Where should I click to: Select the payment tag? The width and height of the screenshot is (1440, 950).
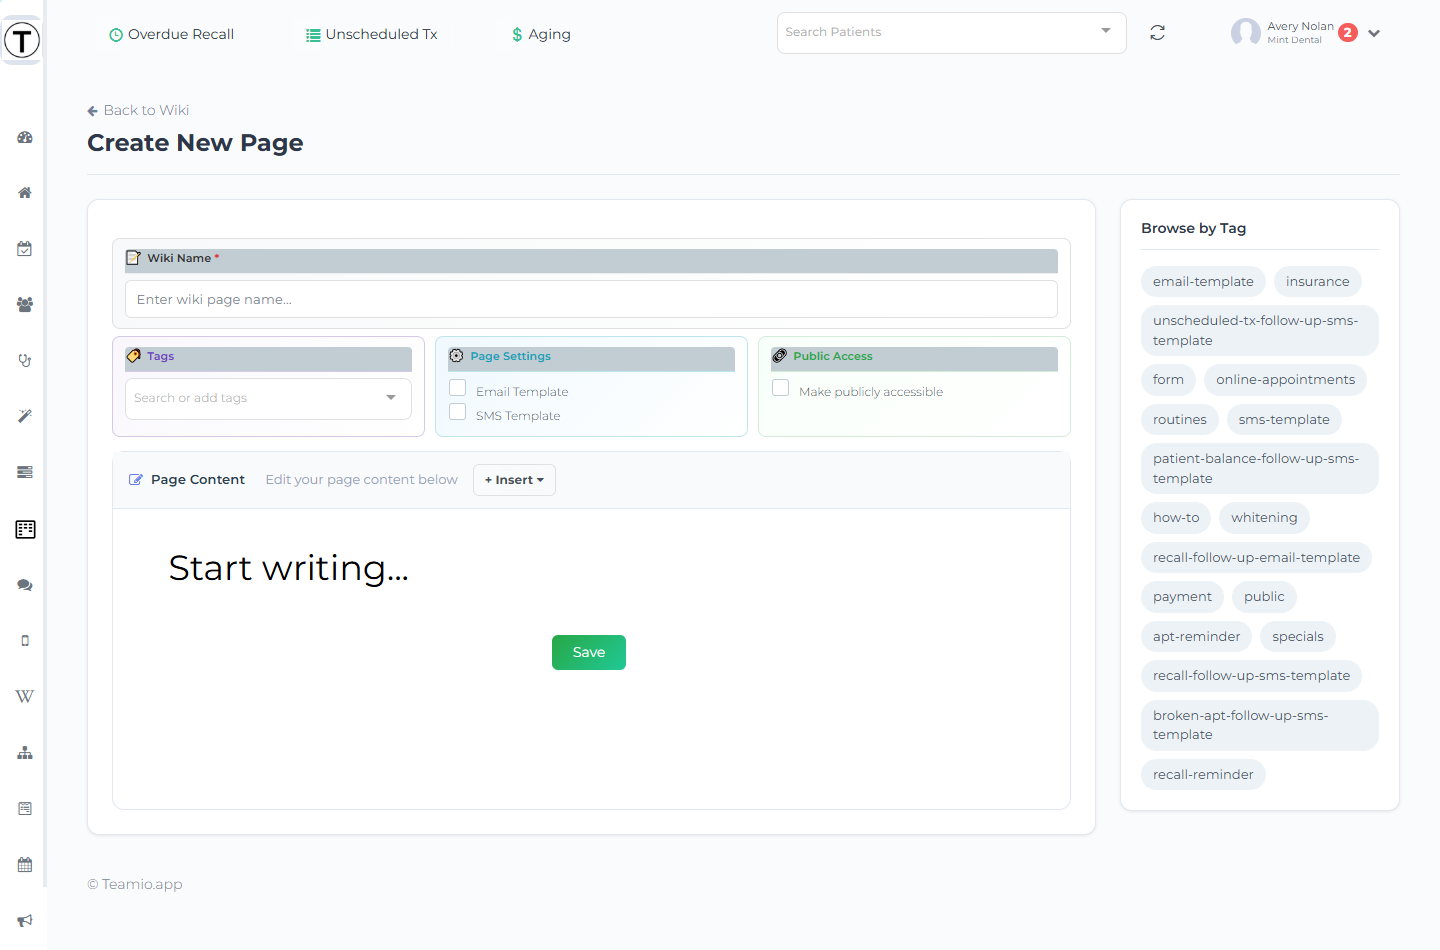pyautogui.click(x=1182, y=597)
